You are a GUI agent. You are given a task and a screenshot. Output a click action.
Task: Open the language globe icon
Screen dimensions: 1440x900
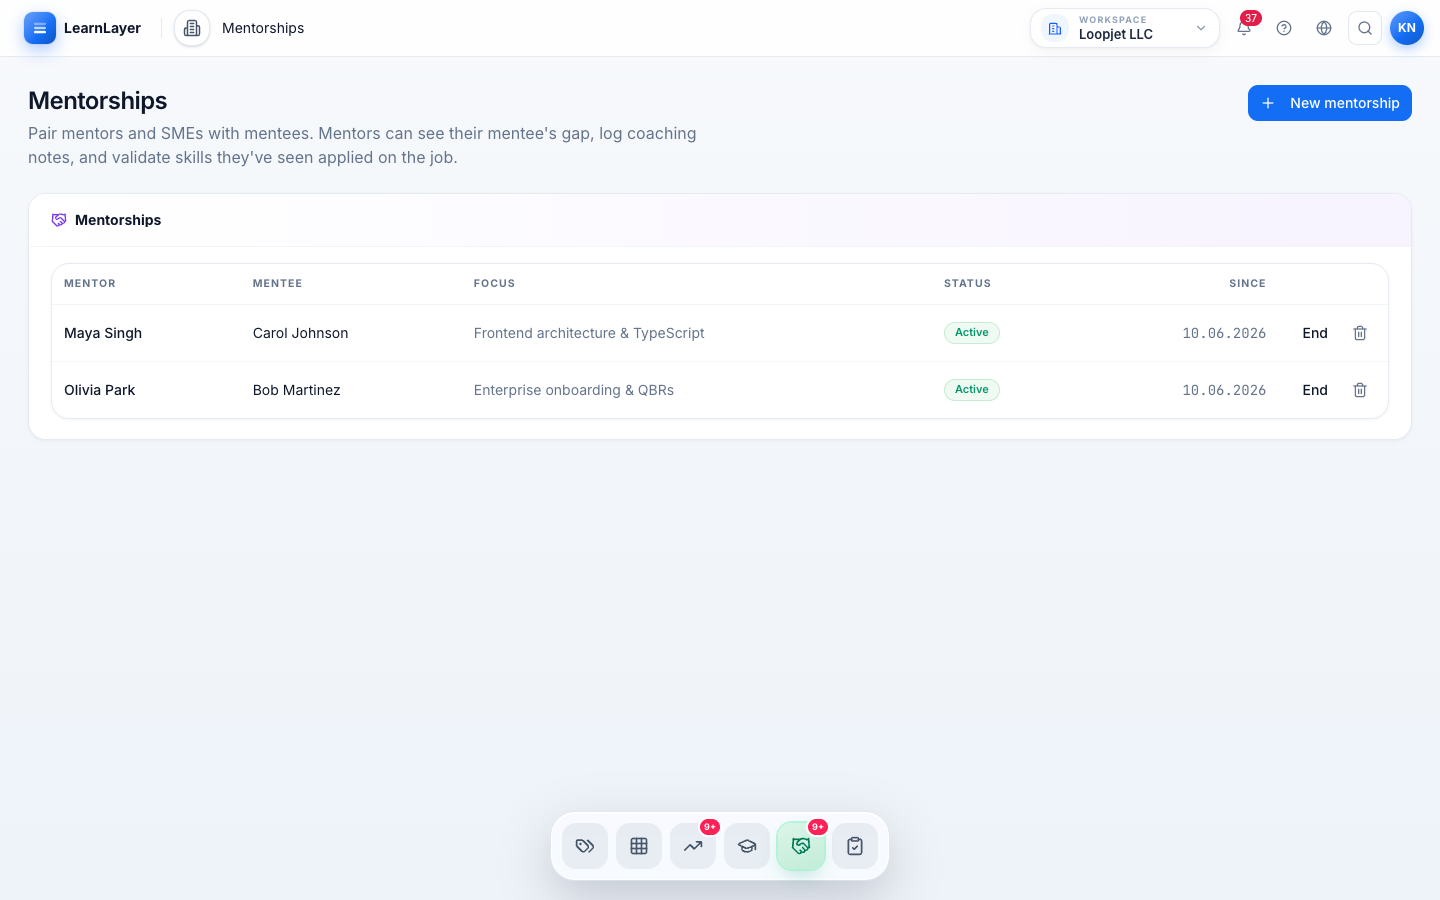click(x=1324, y=28)
